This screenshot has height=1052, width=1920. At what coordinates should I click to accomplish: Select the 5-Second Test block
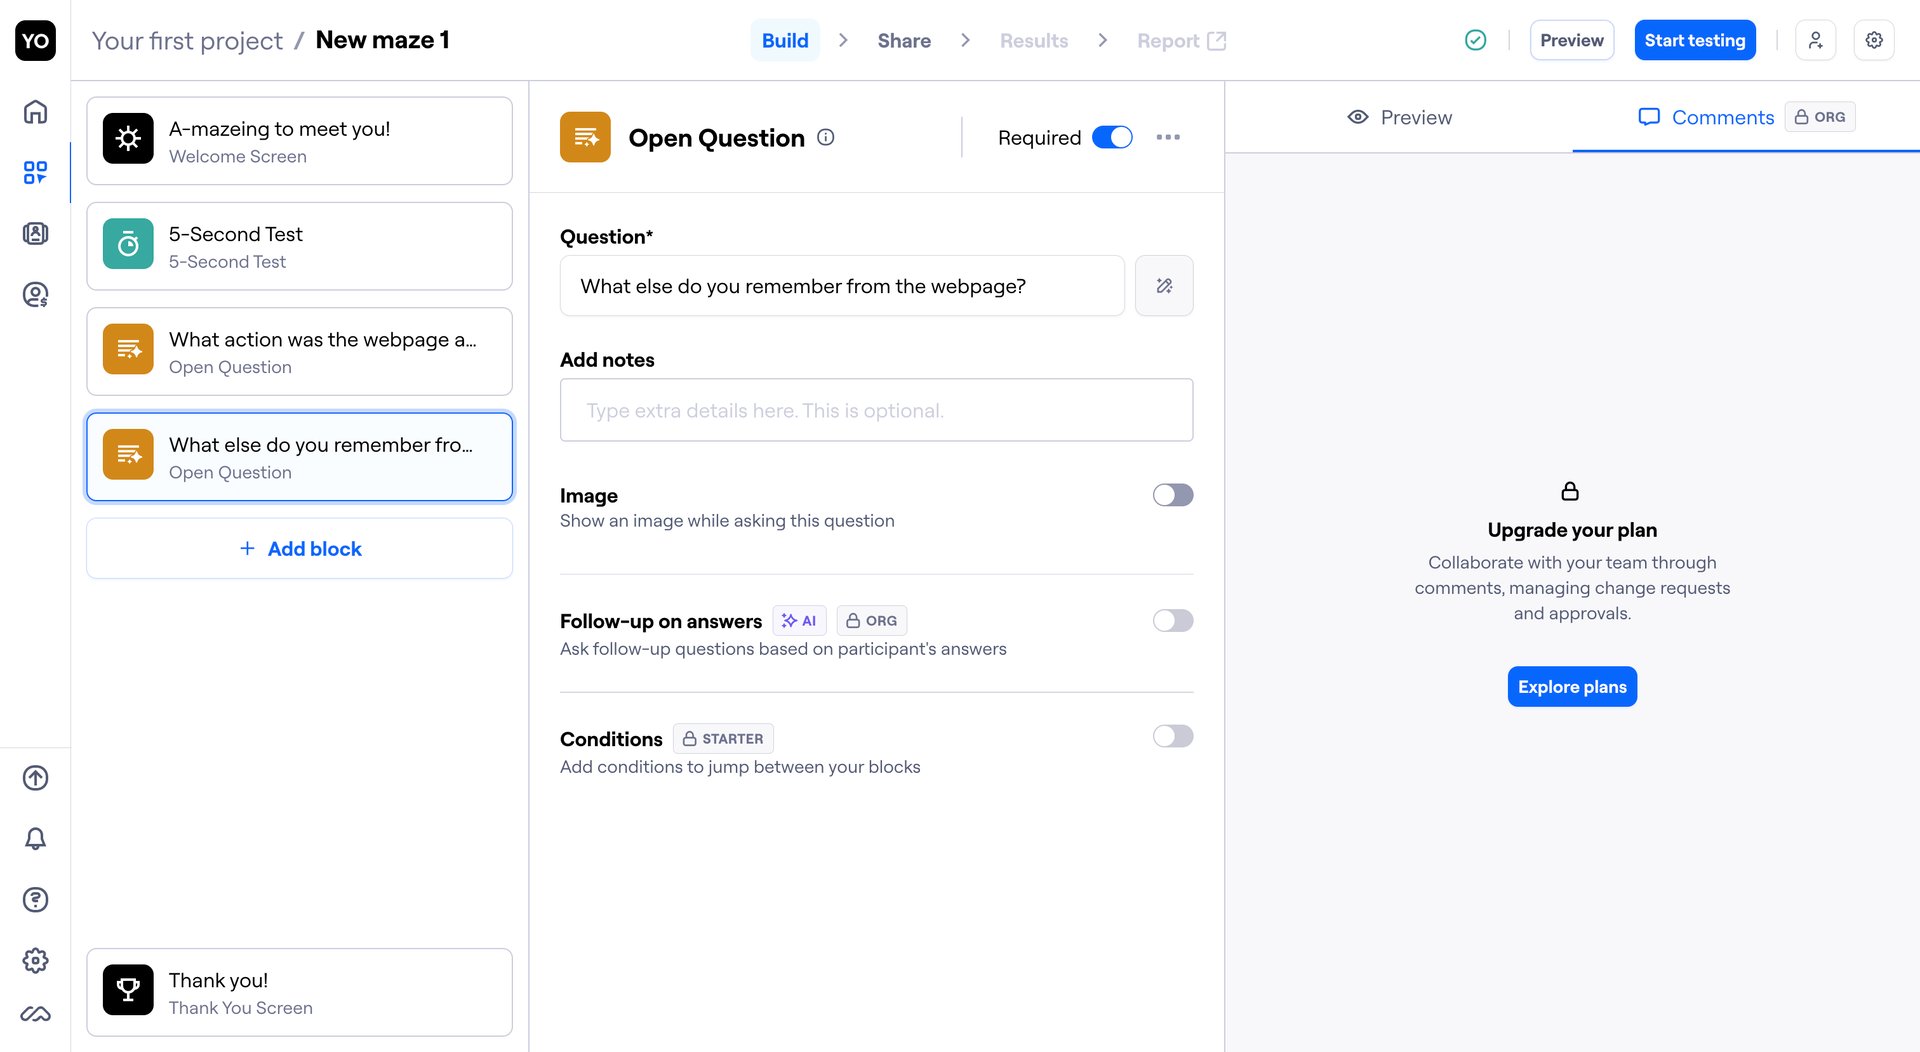[x=299, y=246]
